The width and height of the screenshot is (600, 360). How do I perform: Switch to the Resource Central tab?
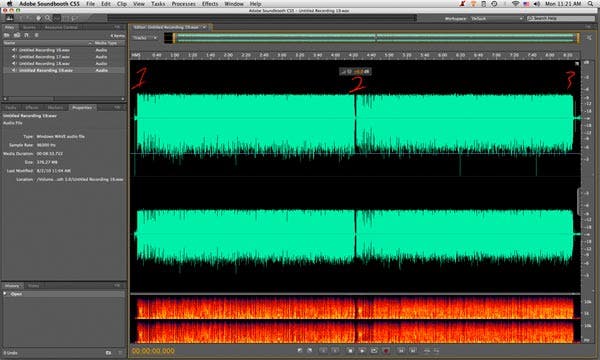tap(61, 27)
